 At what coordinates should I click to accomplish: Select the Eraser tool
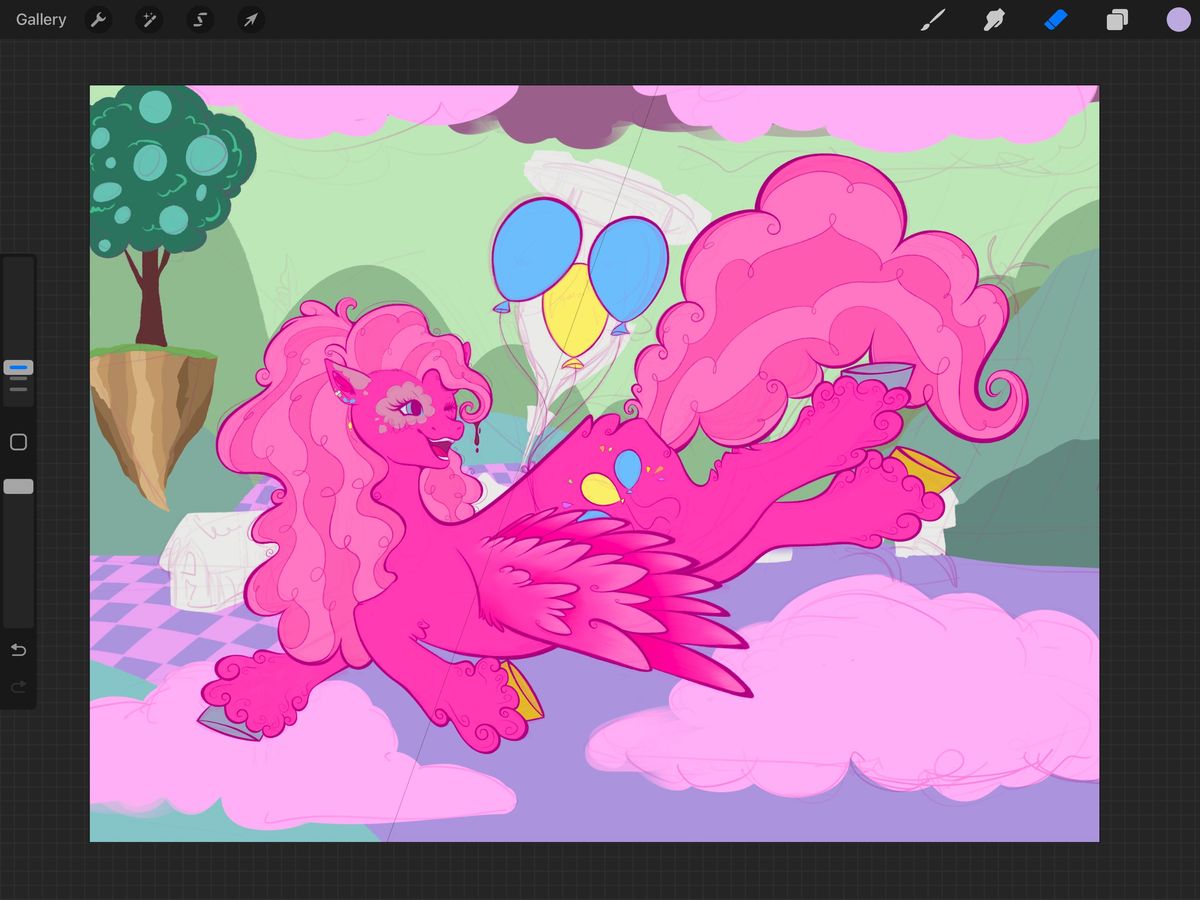[x=1056, y=20]
